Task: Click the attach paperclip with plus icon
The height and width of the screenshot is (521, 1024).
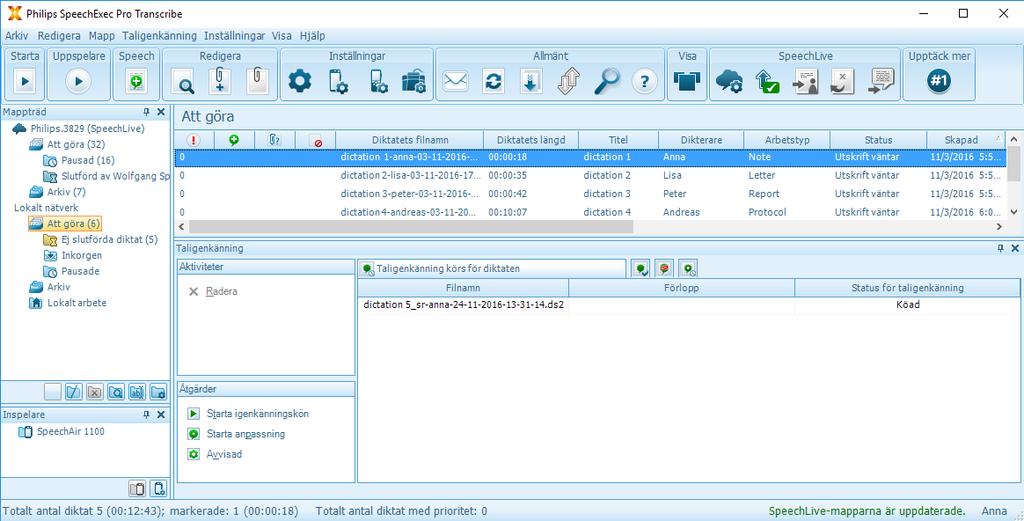Action: click(x=220, y=82)
